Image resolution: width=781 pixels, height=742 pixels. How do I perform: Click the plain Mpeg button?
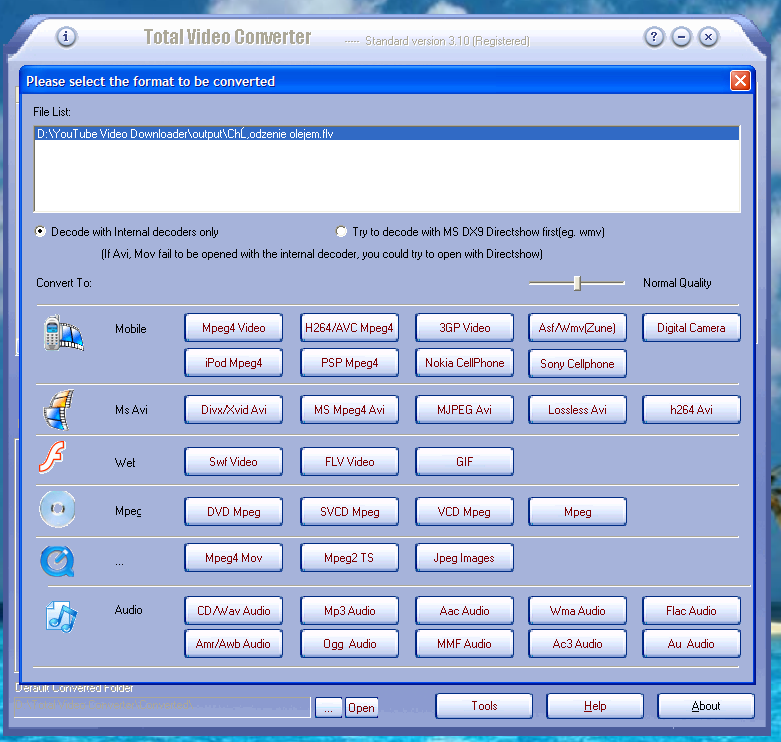pos(577,512)
